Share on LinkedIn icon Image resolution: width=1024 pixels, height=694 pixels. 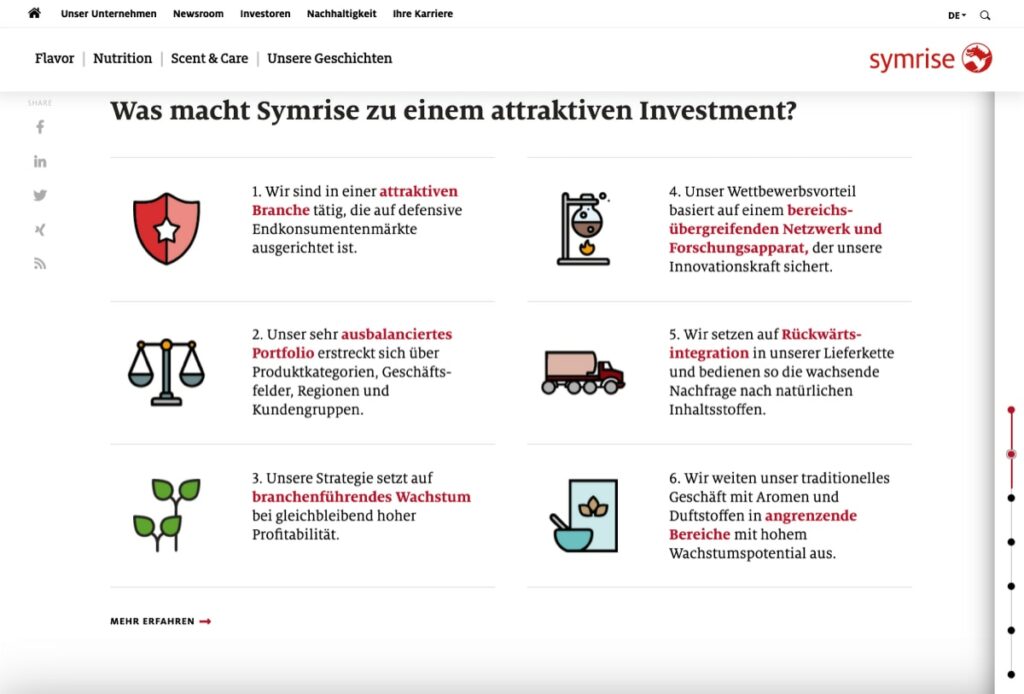[40, 161]
